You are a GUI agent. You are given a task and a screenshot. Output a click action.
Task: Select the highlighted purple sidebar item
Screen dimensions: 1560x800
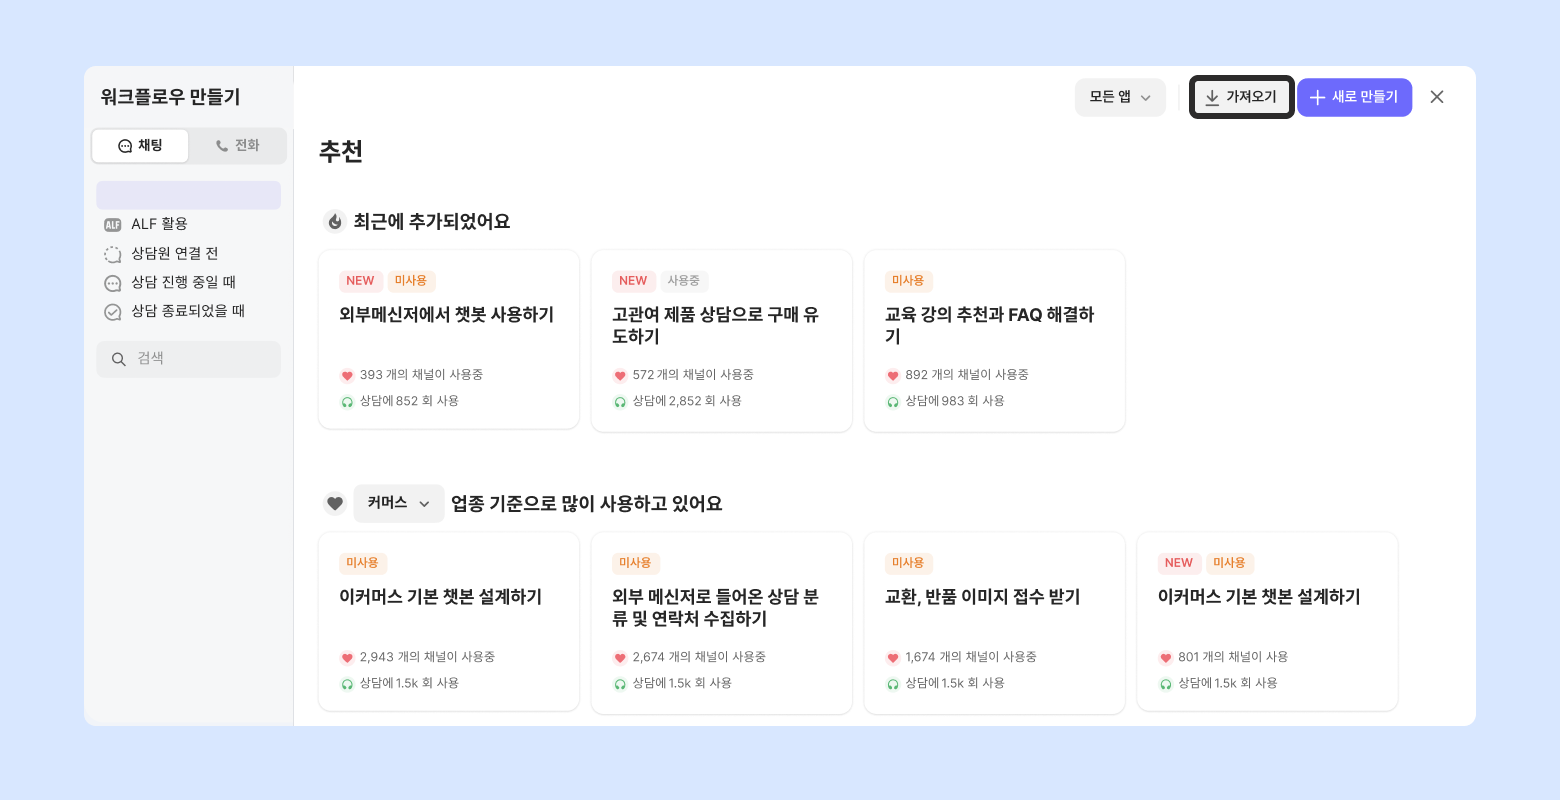(188, 195)
